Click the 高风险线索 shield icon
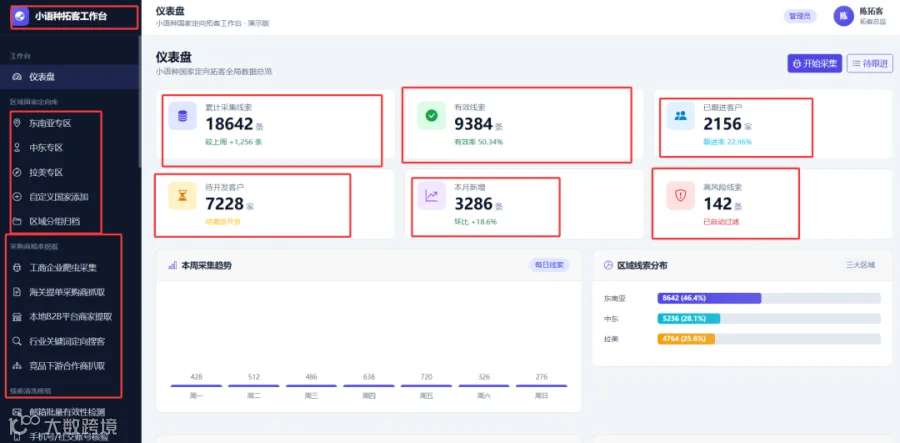 (681, 196)
